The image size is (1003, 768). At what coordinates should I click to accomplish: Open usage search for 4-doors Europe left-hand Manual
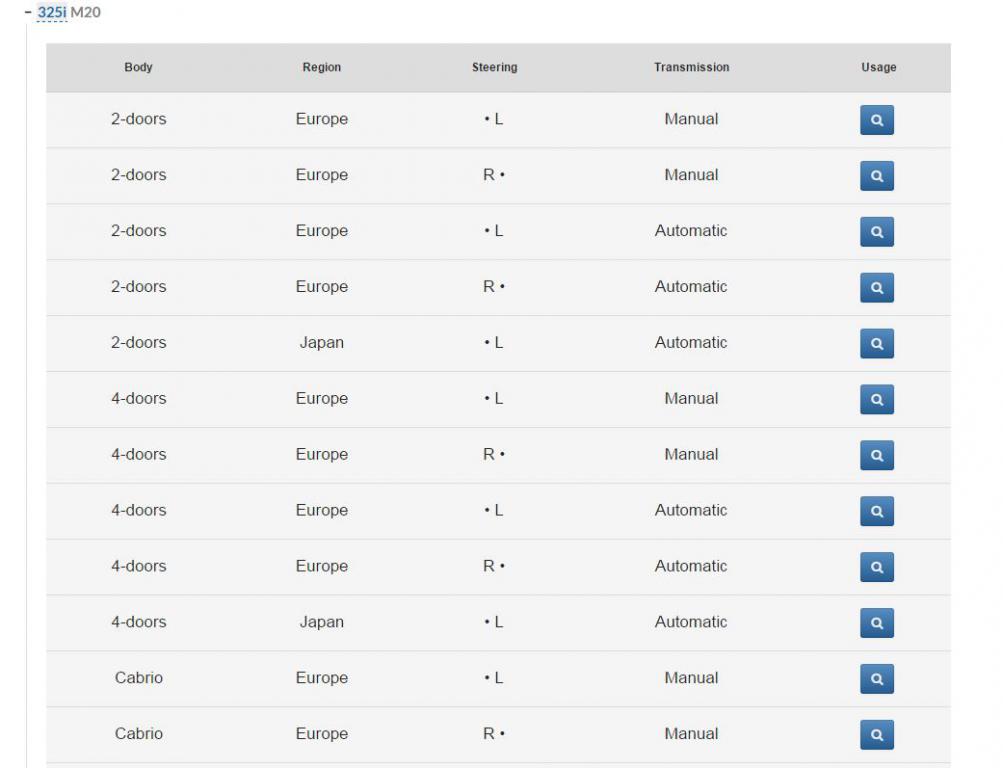pos(876,400)
